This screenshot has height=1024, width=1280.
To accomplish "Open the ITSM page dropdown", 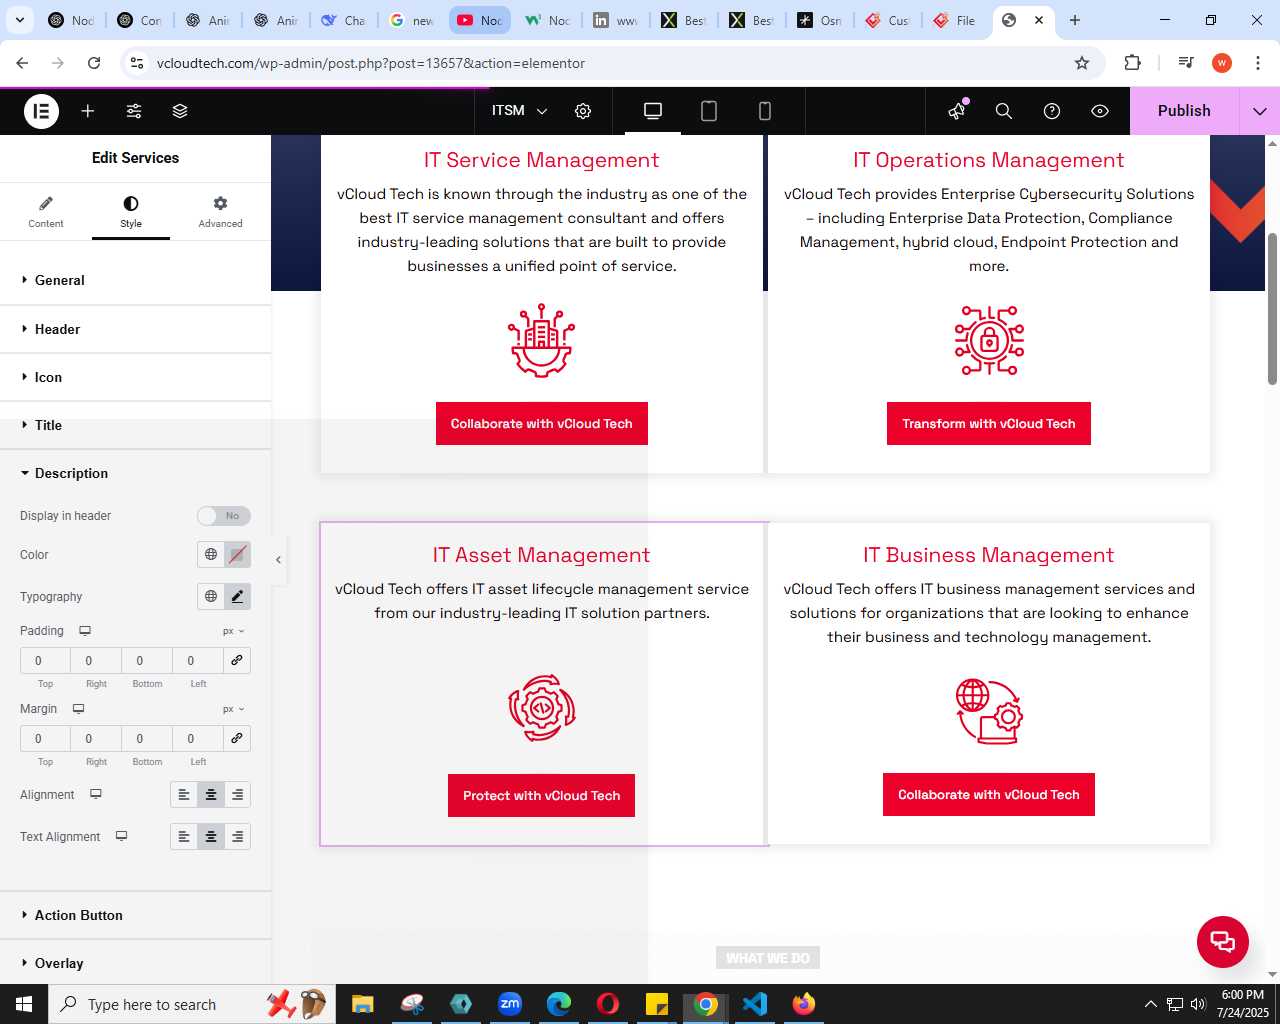I will [x=519, y=111].
